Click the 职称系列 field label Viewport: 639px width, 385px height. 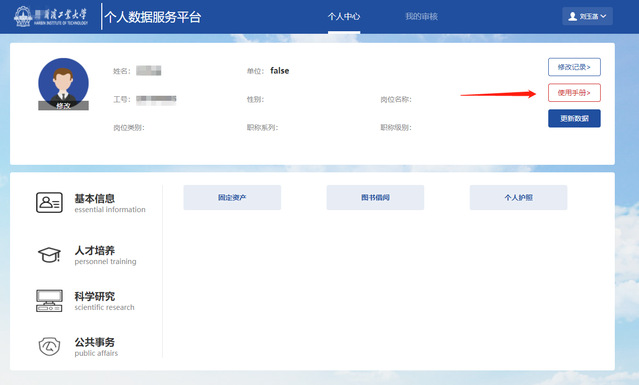pos(262,128)
